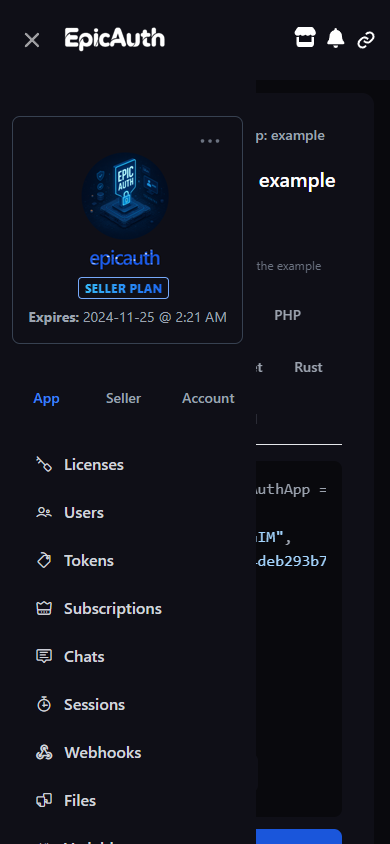
Task: Open the three-dot menu on profile card
Action: tap(210, 141)
